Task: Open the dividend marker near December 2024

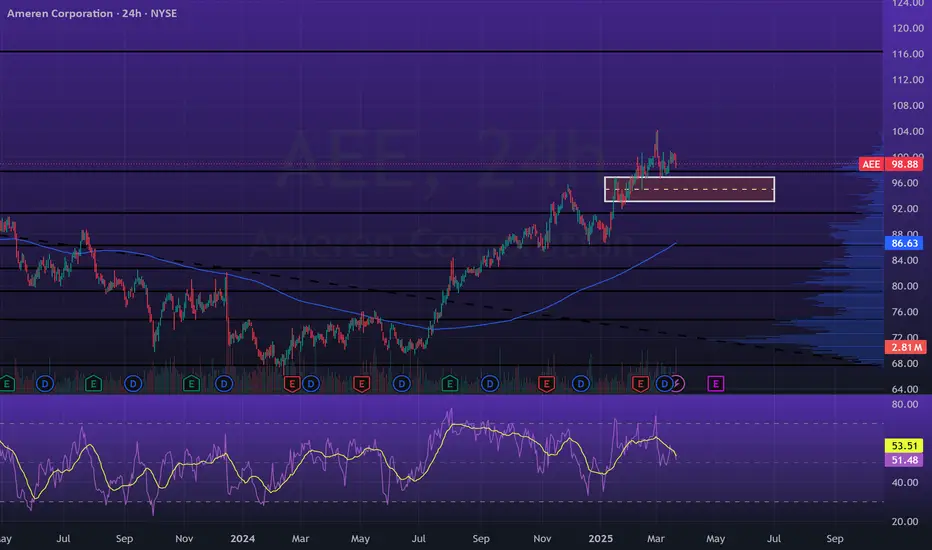Action: (581, 384)
